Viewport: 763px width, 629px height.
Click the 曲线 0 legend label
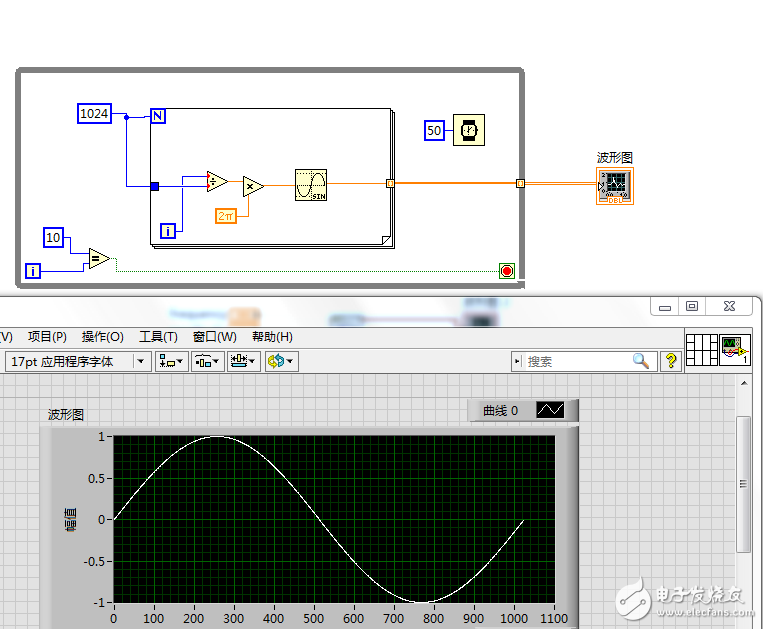click(500, 411)
